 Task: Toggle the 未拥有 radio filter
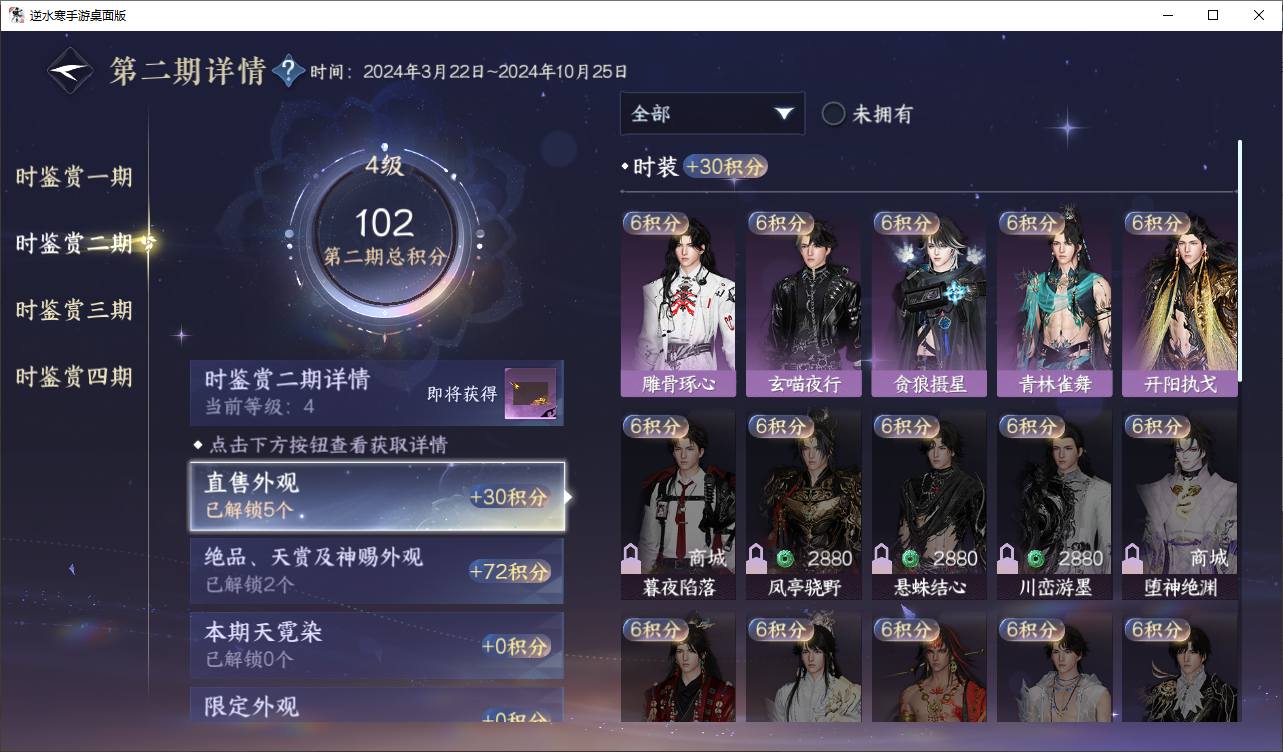[833, 114]
